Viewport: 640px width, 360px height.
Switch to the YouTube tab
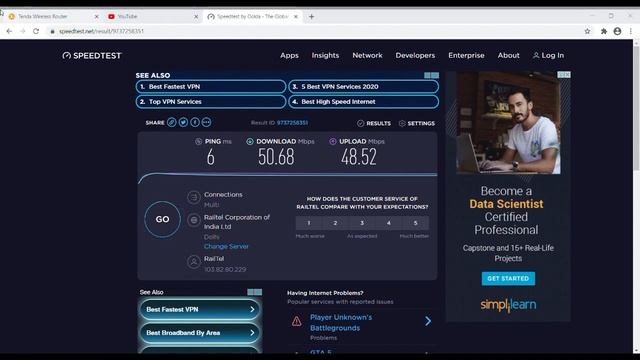point(152,17)
